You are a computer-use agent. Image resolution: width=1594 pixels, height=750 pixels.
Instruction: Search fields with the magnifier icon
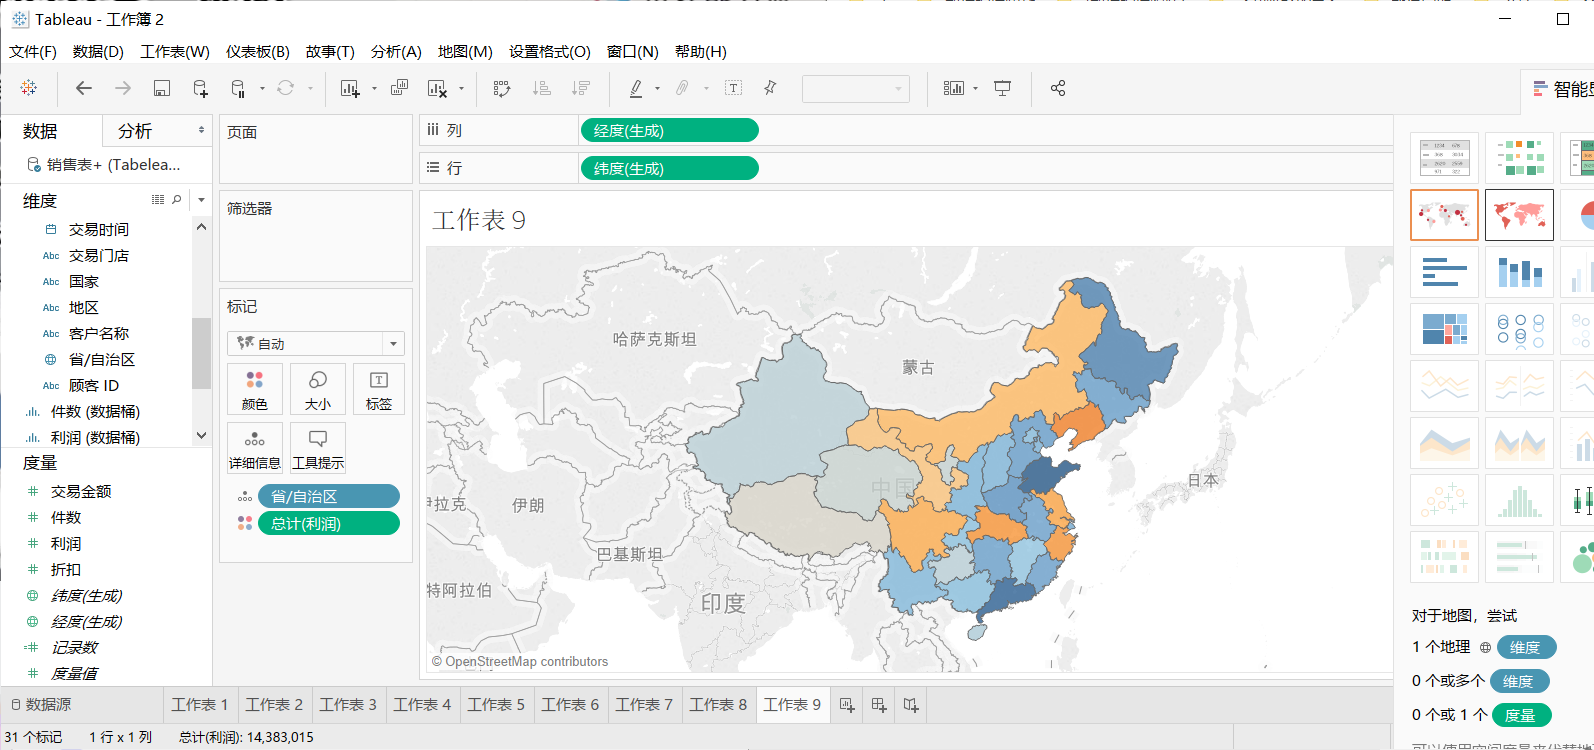click(x=177, y=200)
